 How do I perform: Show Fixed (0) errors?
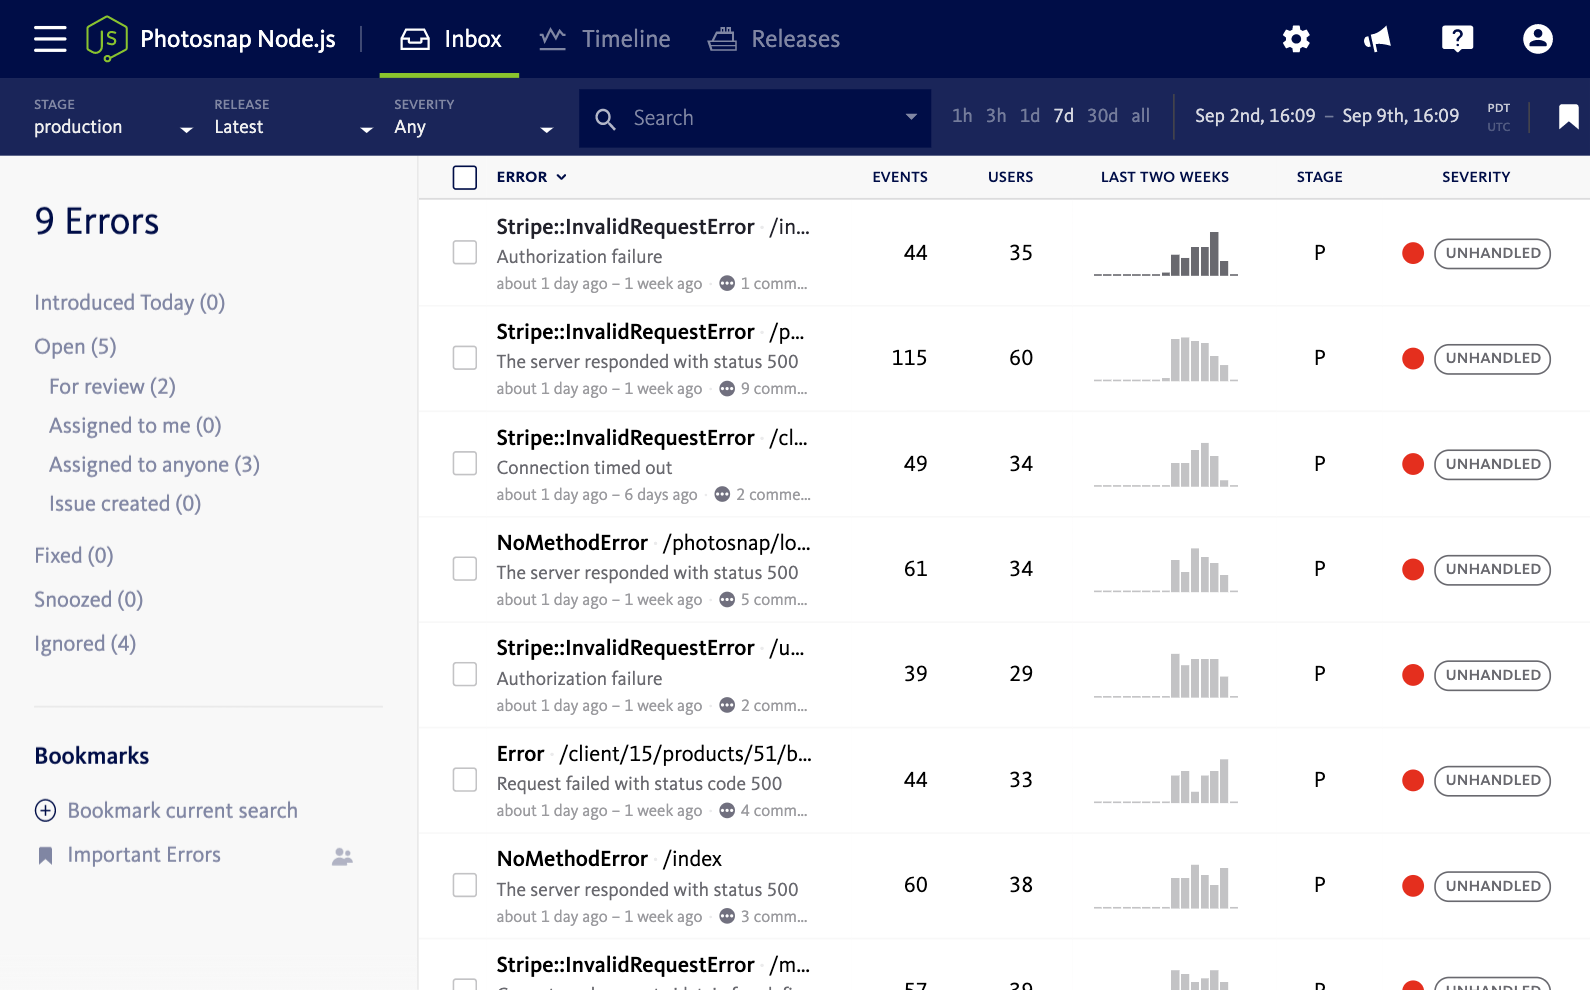(x=74, y=556)
